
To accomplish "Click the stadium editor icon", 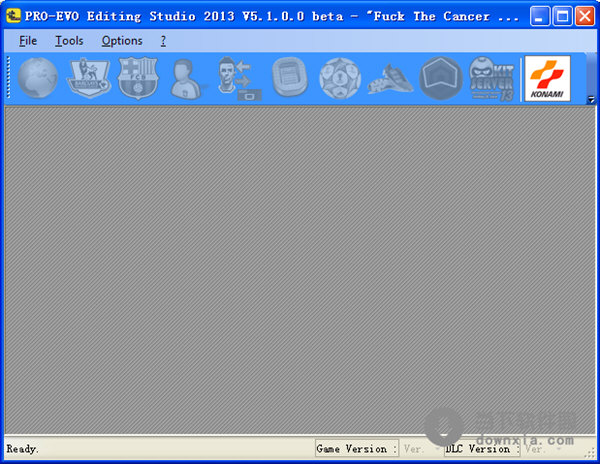I will tap(290, 77).
